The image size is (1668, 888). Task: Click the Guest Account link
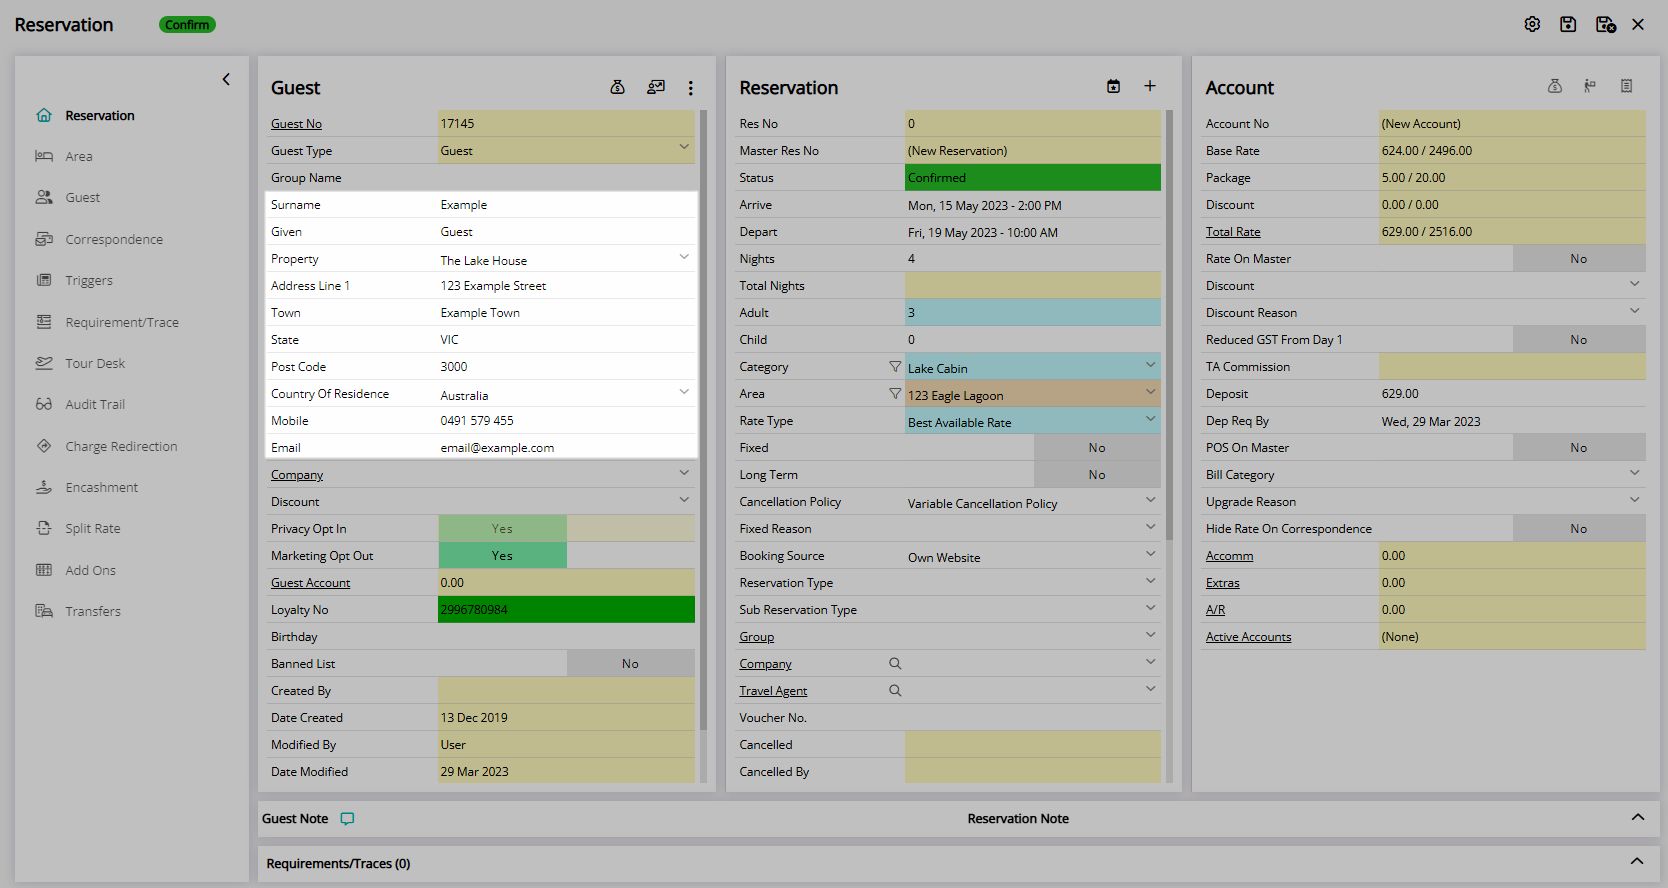310,582
